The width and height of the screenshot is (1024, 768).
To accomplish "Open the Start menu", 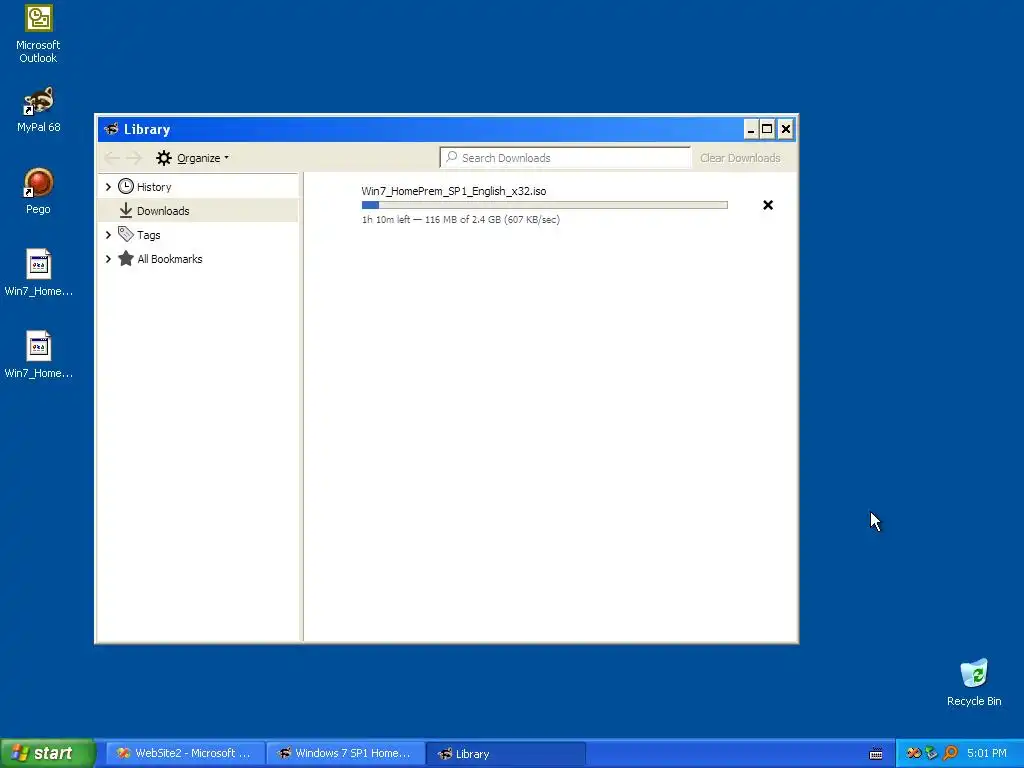I will (x=47, y=753).
